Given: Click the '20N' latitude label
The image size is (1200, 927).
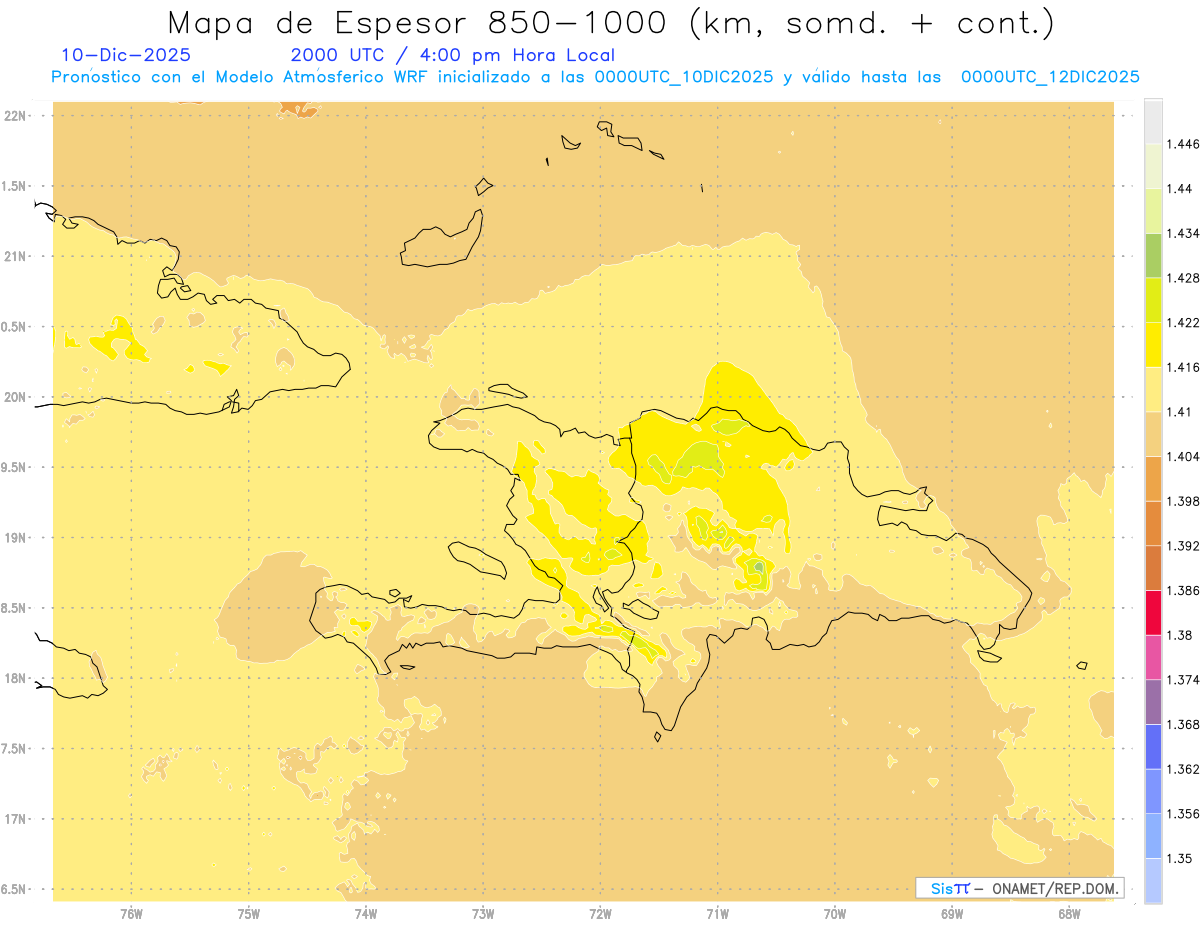Looking at the screenshot, I should [x=15, y=397].
